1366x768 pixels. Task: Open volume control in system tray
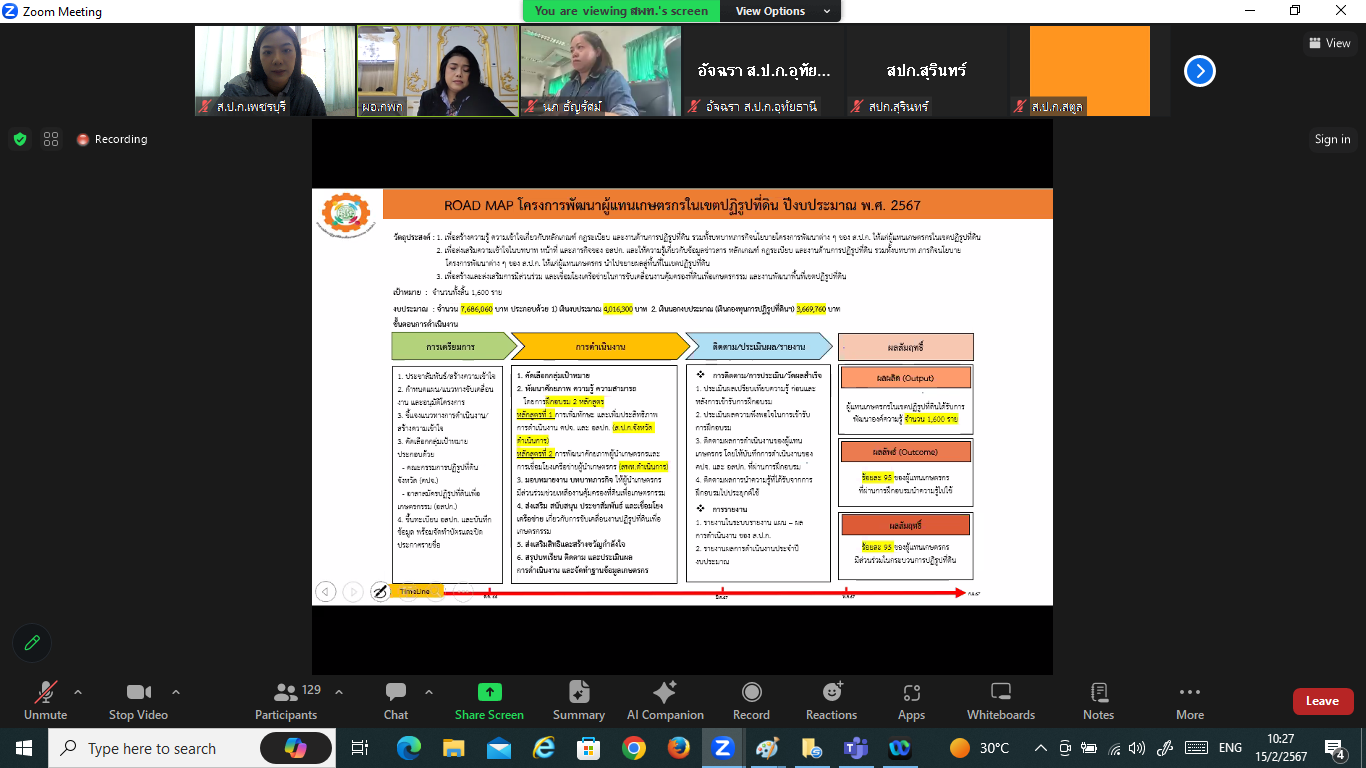(x=1139, y=748)
